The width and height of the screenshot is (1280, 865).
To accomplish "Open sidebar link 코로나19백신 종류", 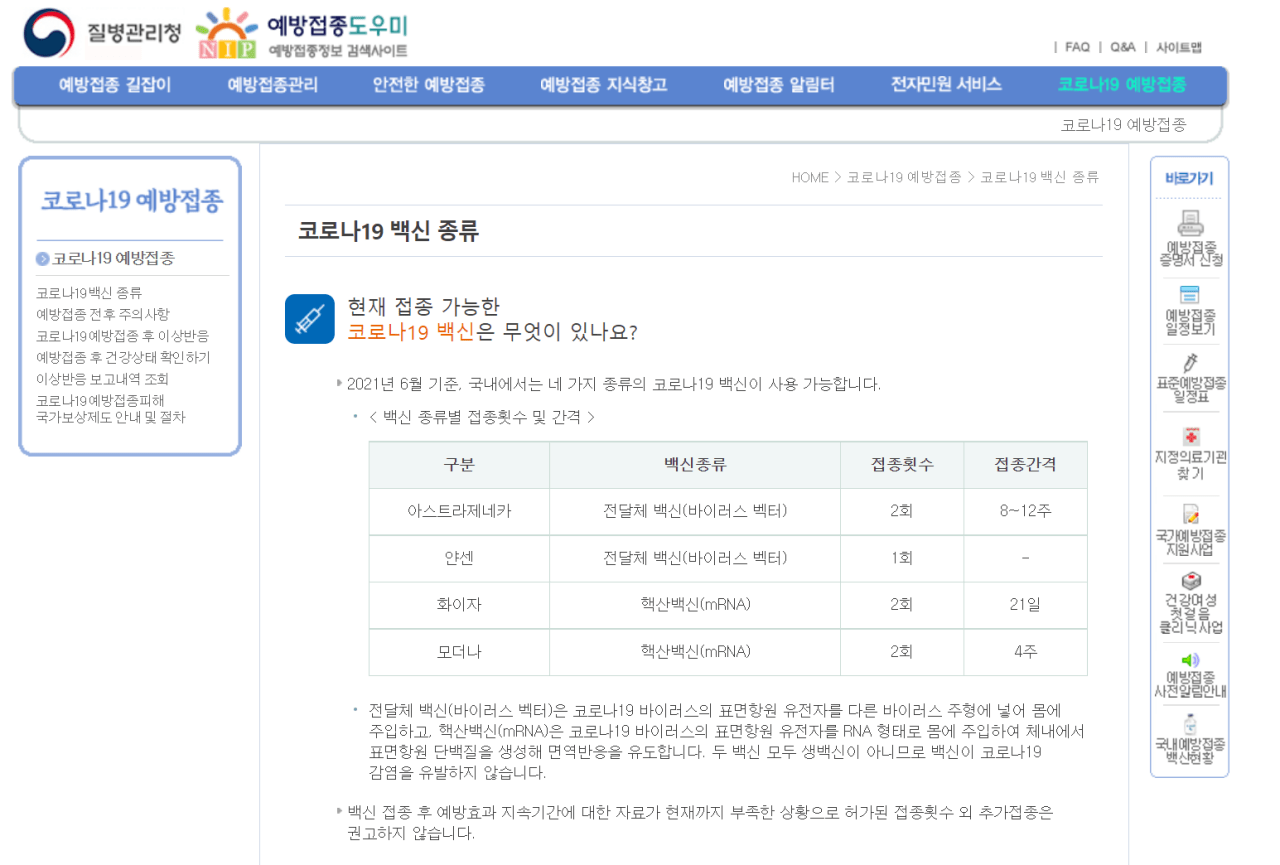I will pos(89,293).
